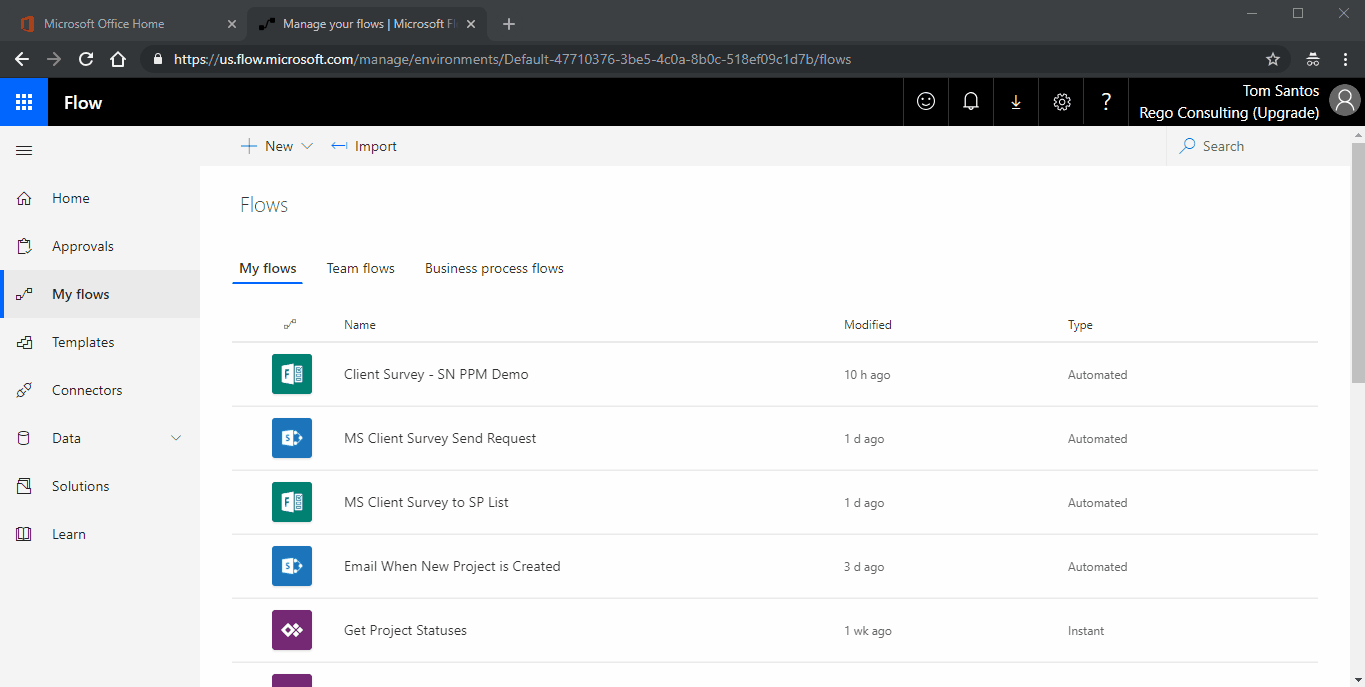Click 'Instant' type cell
This screenshot has height=687, width=1365.
click(x=1086, y=631)
